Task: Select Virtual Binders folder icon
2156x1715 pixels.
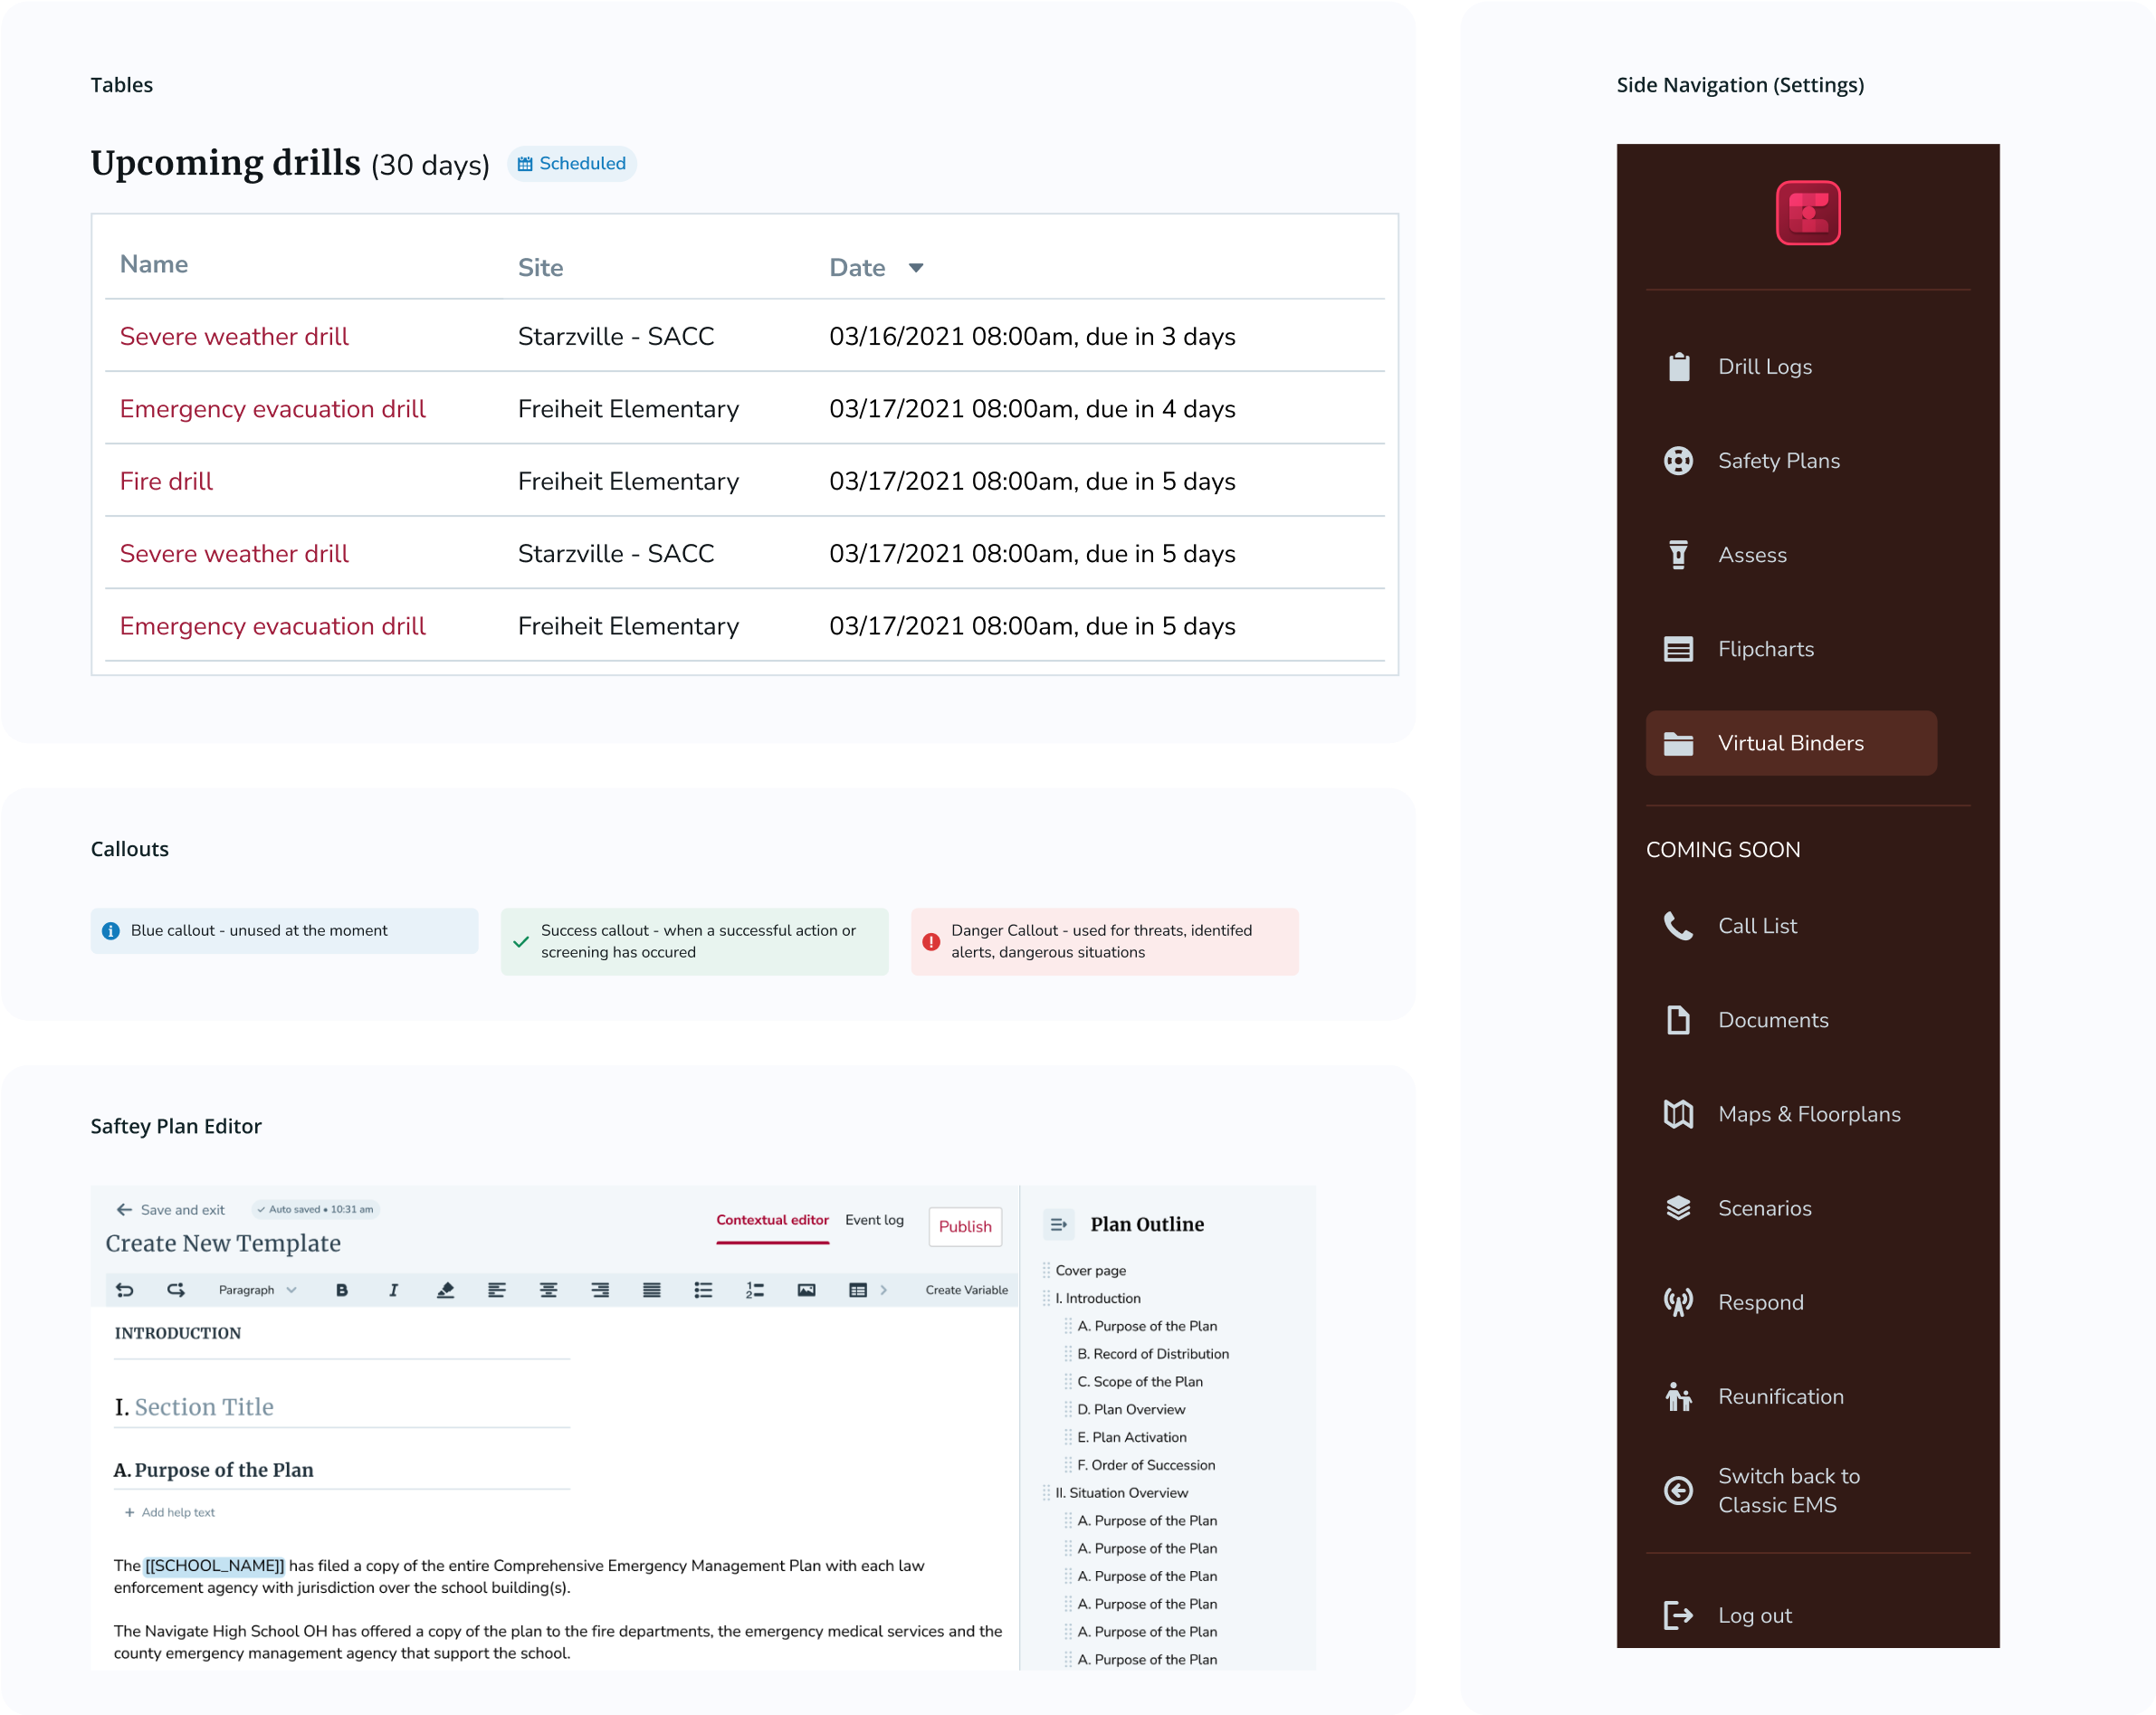Action: 1678,743
